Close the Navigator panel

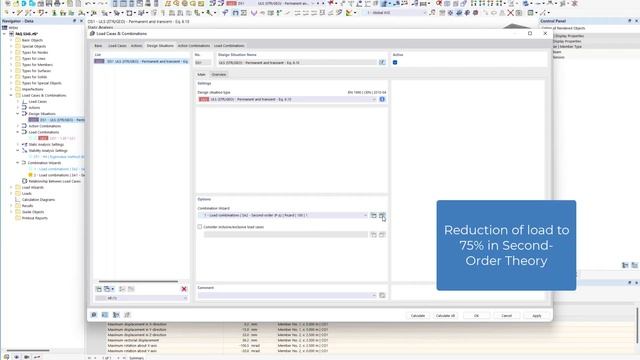81,20
